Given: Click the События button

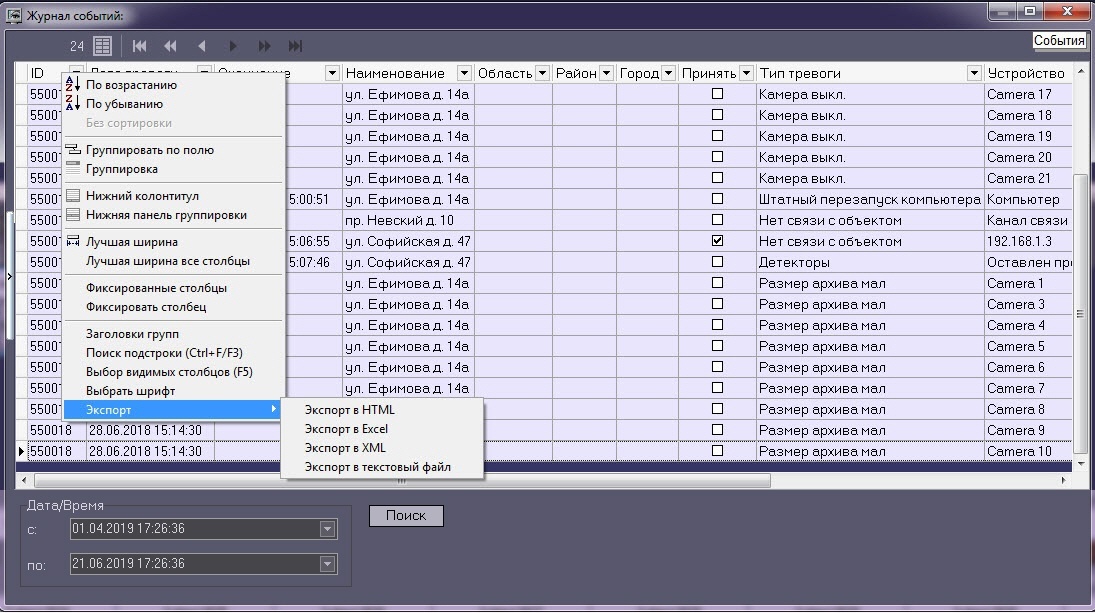Looking at the screenshot, I should [1059, 40].
